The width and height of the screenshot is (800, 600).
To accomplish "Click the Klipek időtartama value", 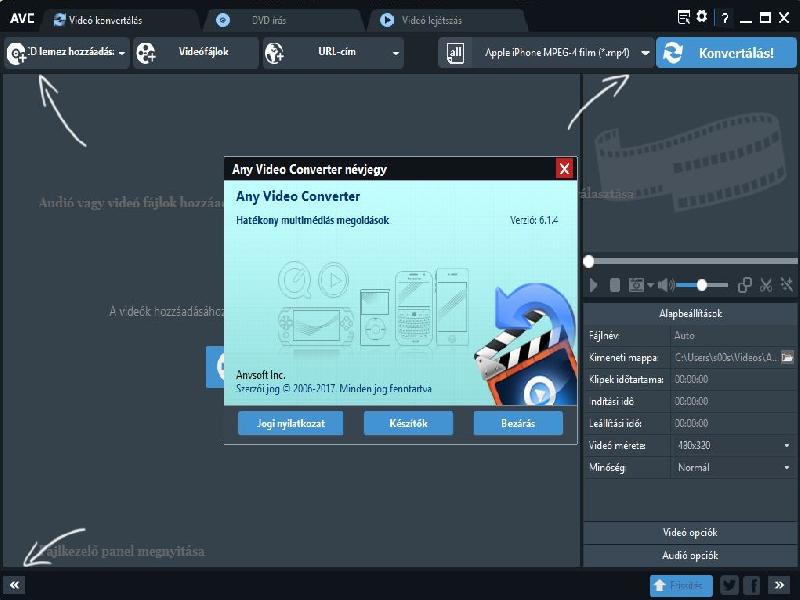I will 733,379.
